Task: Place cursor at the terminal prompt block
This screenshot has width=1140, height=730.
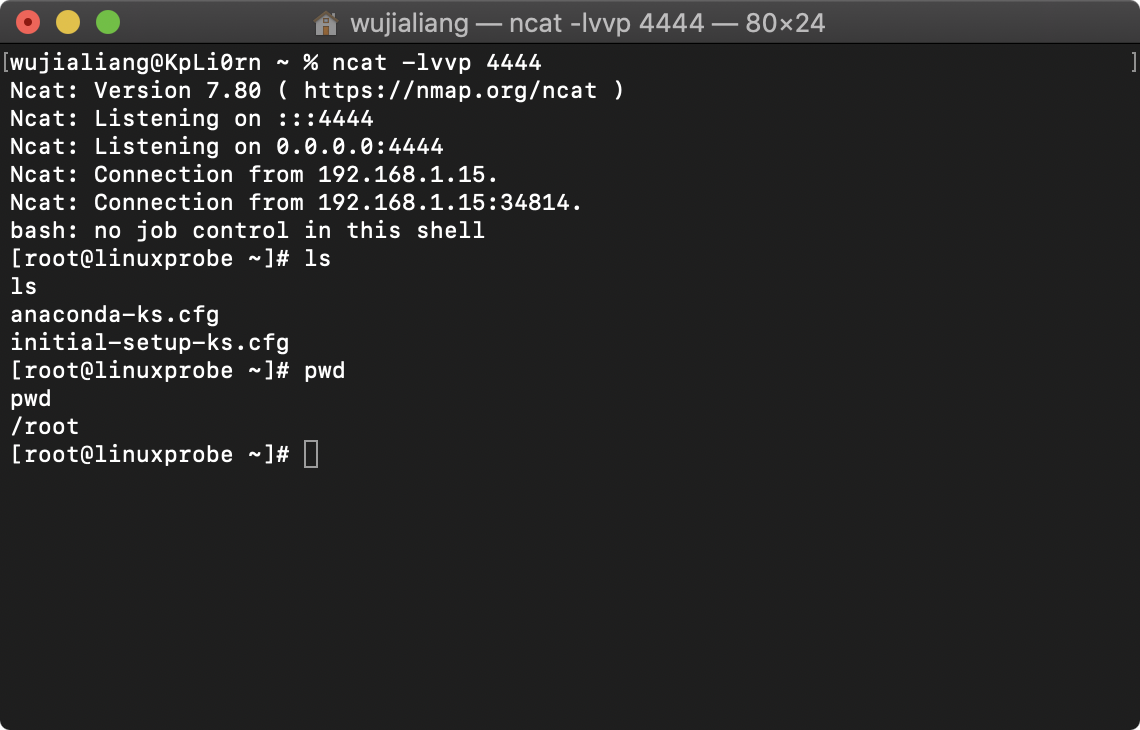Action: 310,454
